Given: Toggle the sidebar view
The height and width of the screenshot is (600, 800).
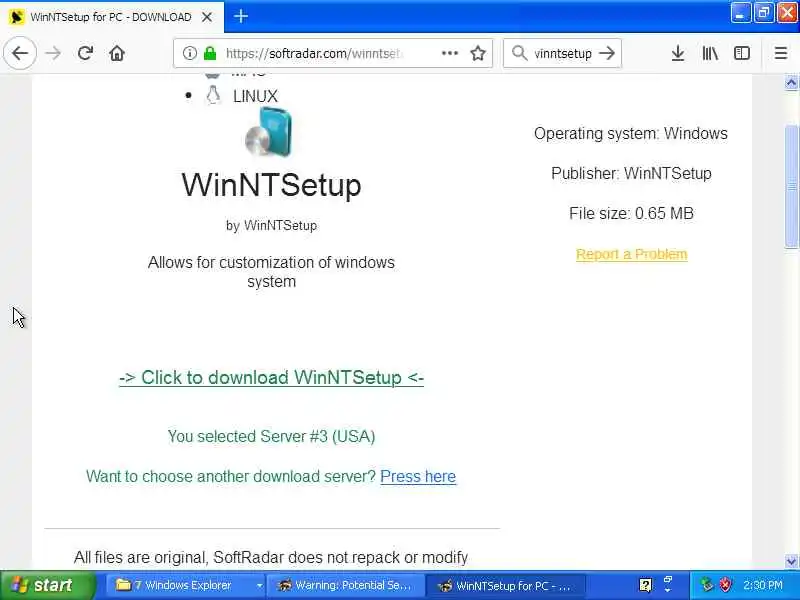Looking at the screenshot, I should [742, 53].
